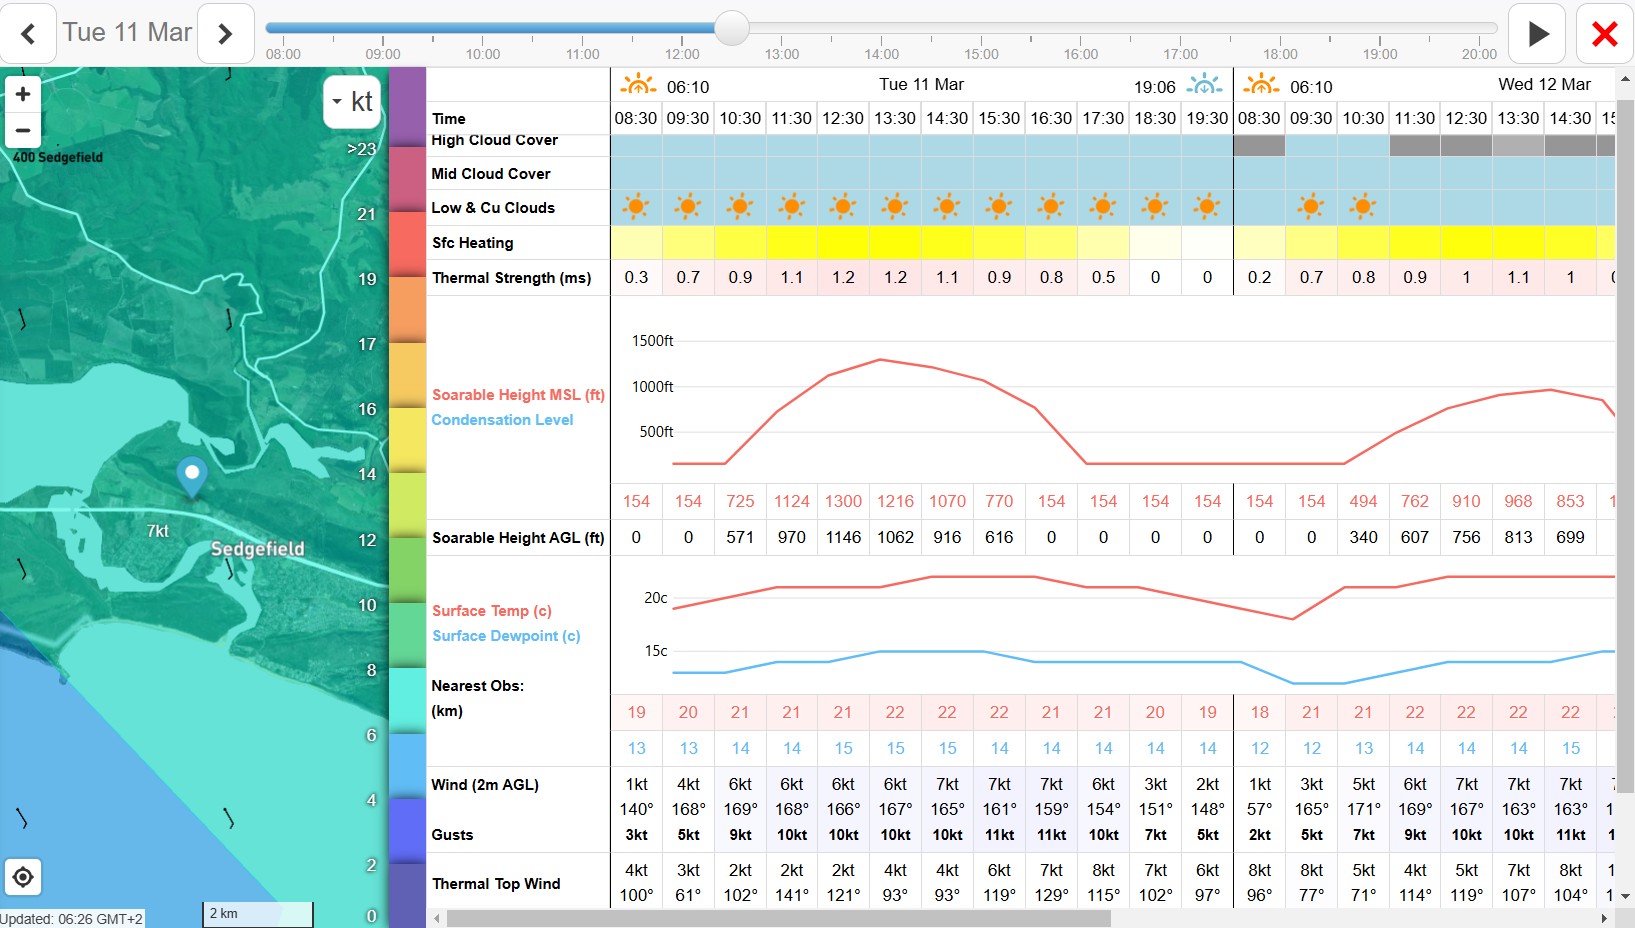Click sun icon in Wednesday 10:30 column
Screen dimensions: 1635x928
1363,207
